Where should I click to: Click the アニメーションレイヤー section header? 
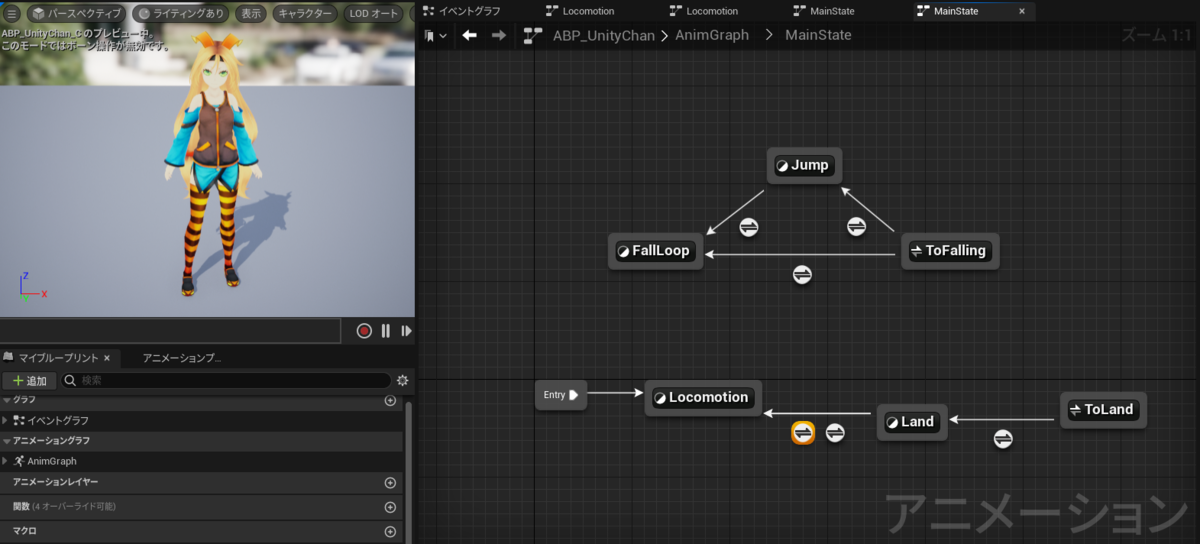click(x=201, y=482)
